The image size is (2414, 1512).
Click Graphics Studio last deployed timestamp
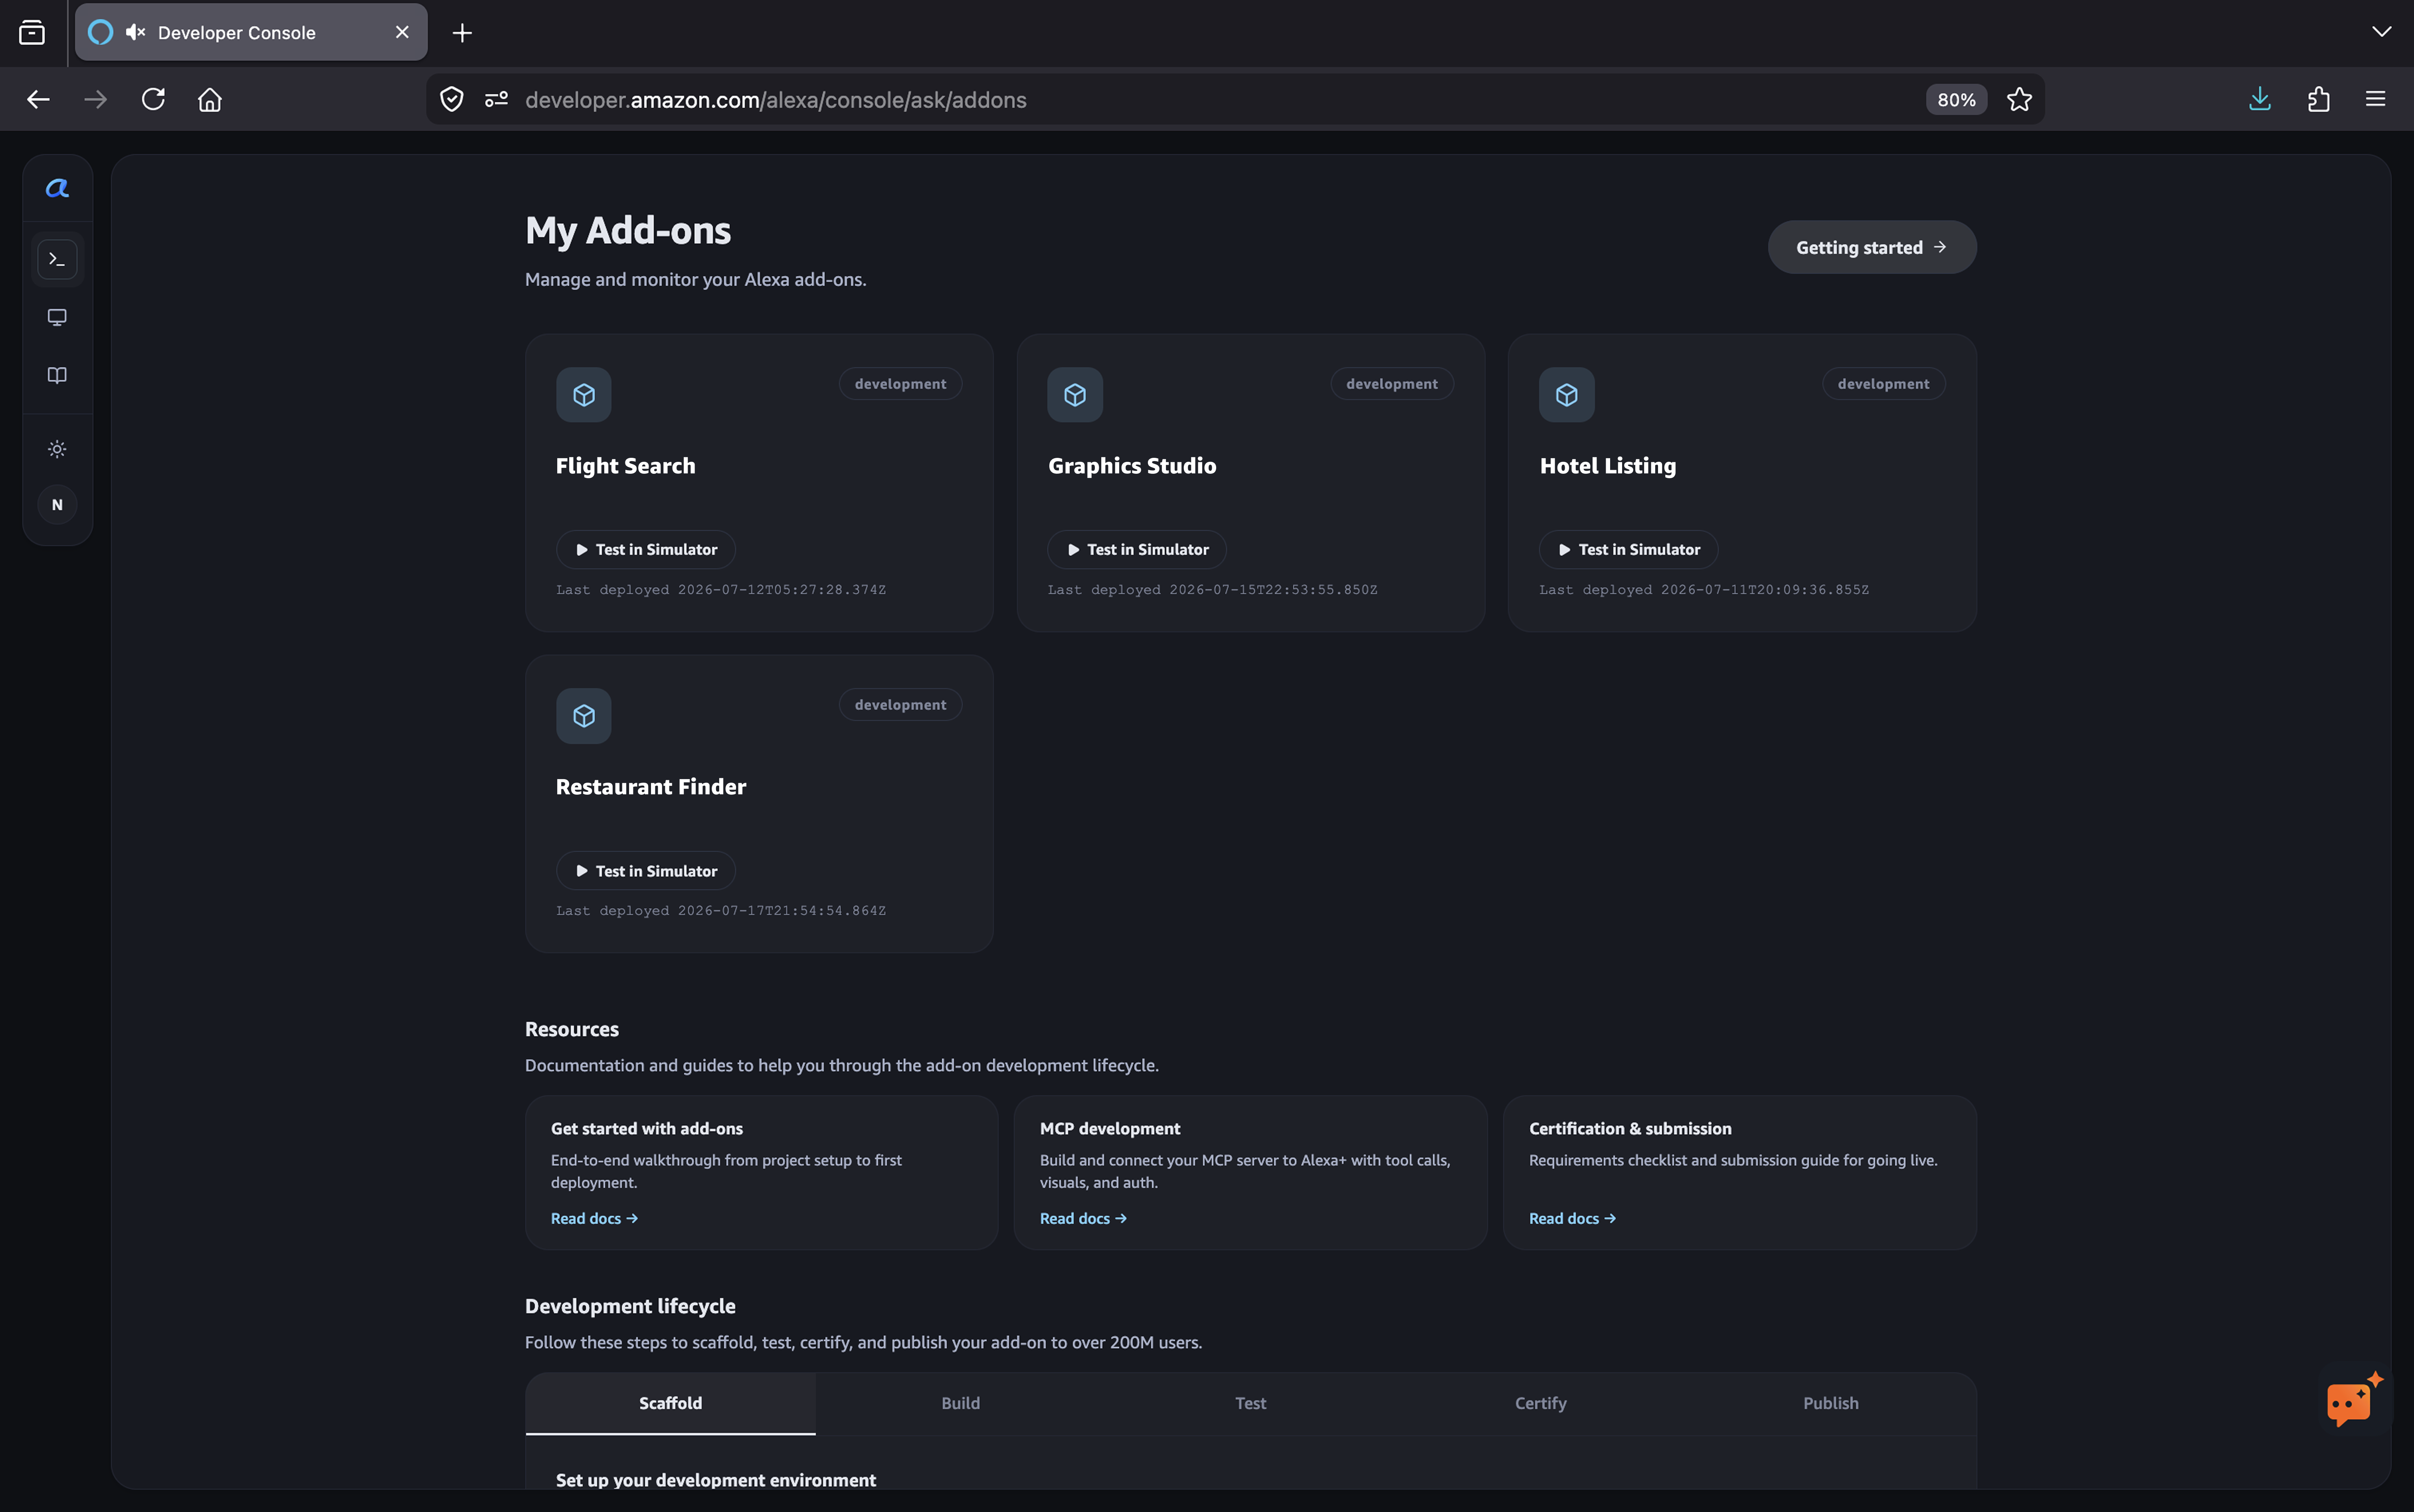pyautogui.click(x=1212, y=590)
